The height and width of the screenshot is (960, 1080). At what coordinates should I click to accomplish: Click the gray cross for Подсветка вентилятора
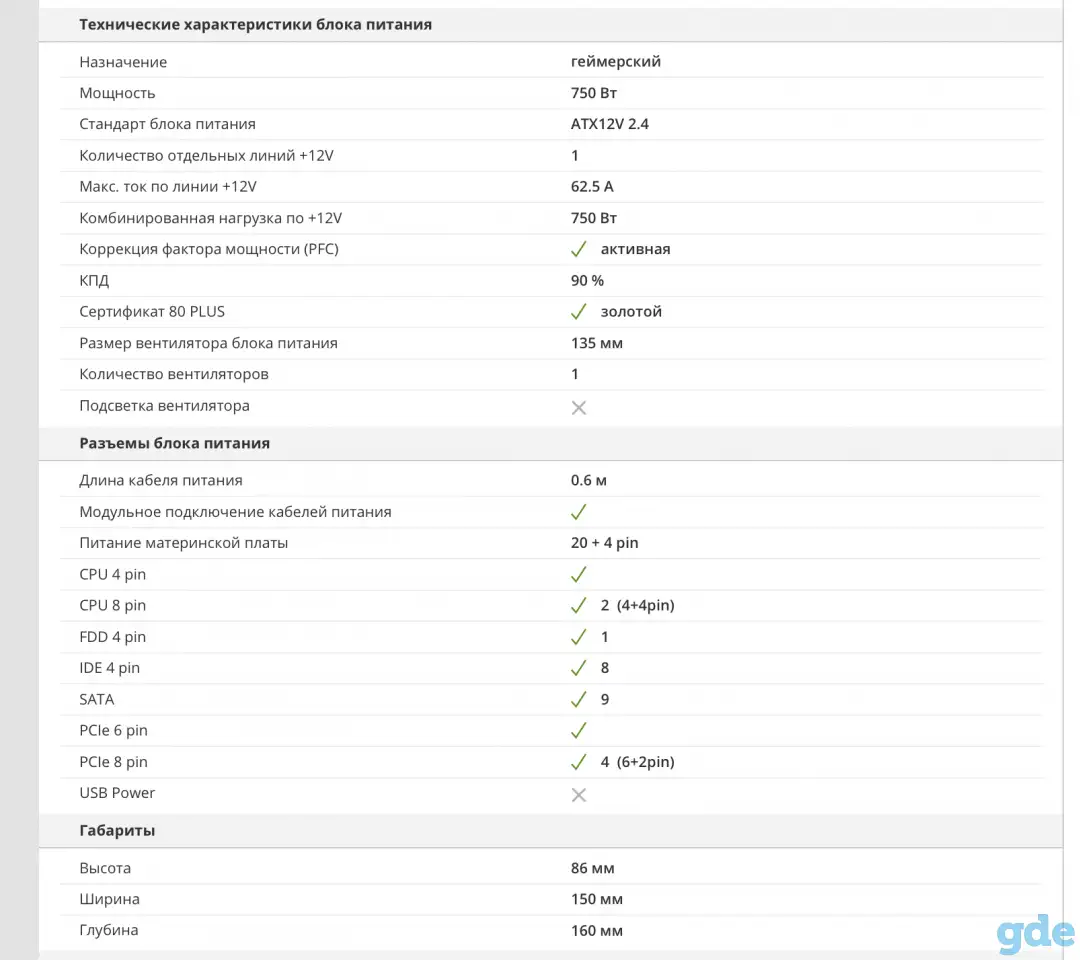coord(579,408)
